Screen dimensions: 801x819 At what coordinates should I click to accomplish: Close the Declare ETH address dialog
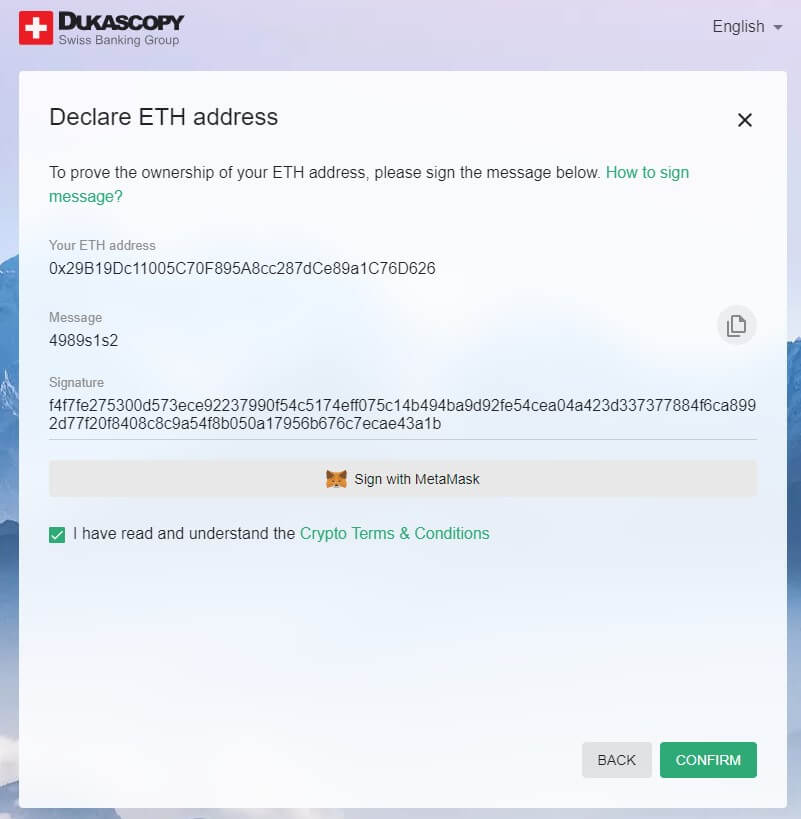pos(745,120)
